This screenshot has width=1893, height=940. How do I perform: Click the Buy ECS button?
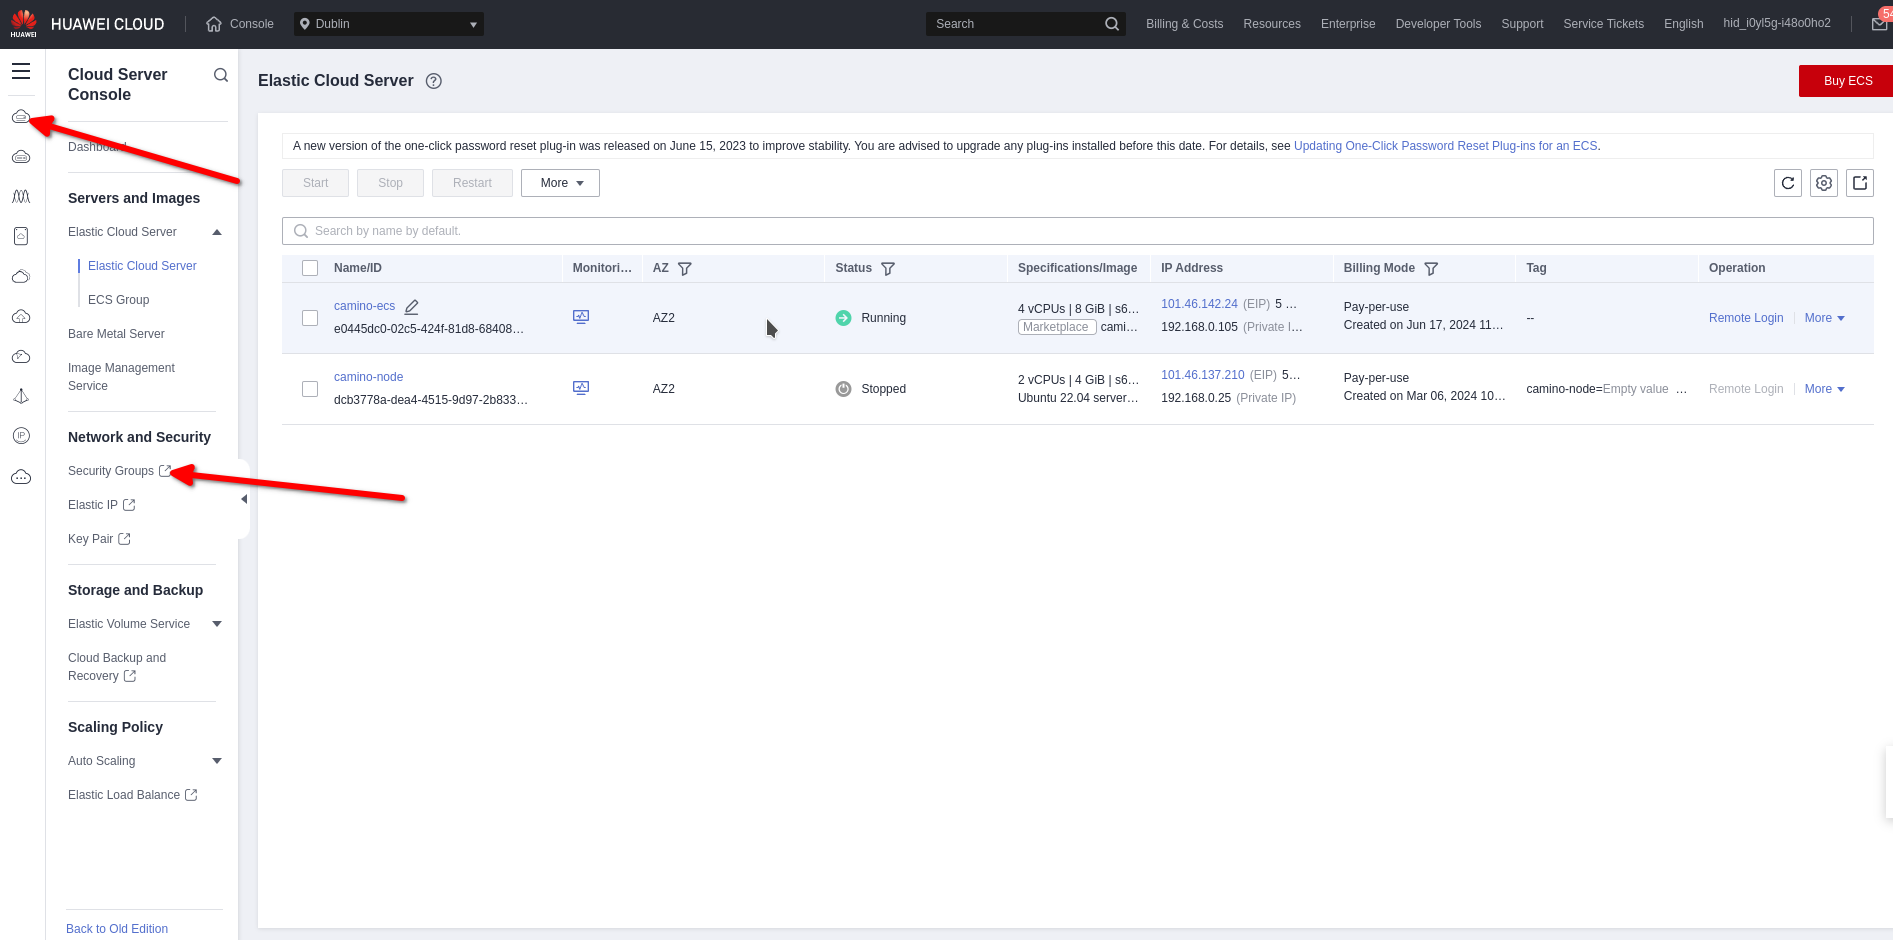tap(1846, 81)
